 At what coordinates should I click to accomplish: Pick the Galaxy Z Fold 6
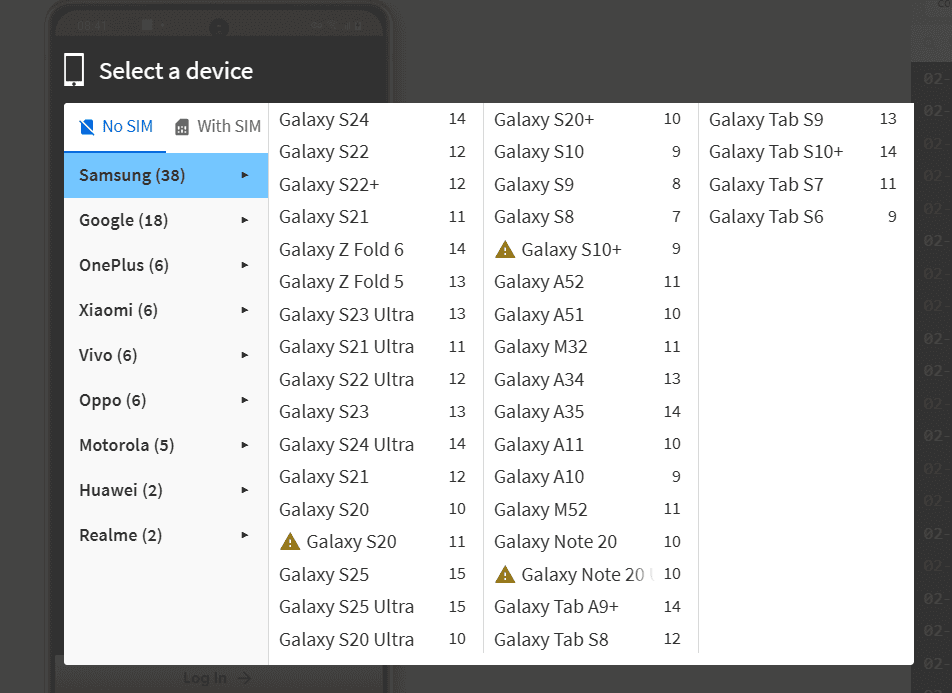(341, 250)
